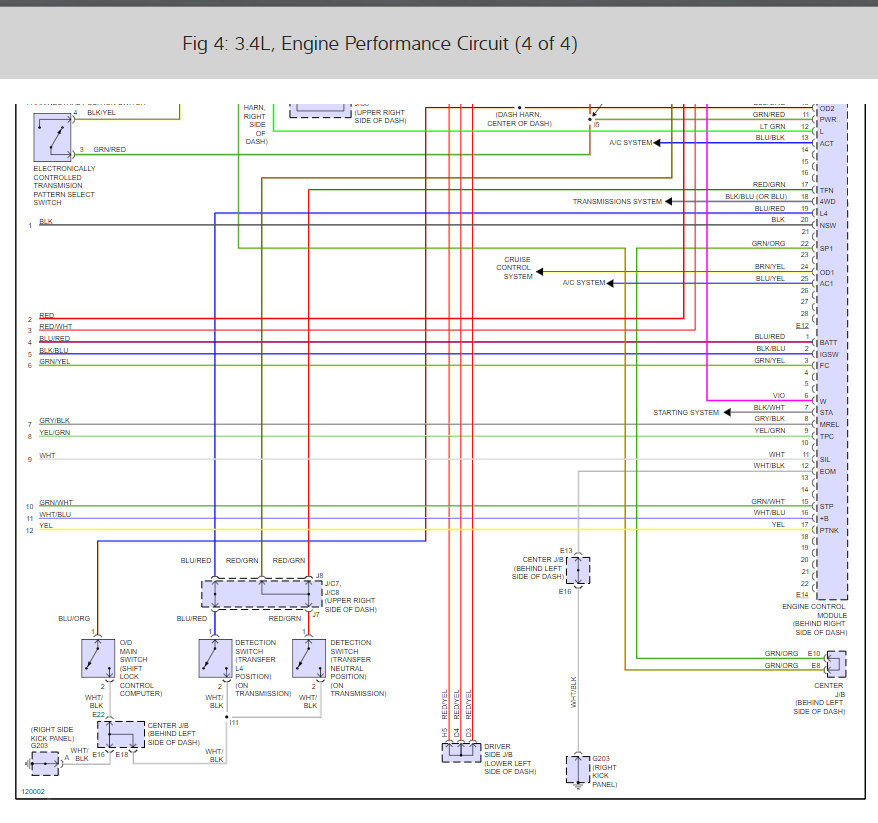This screenshot has width=878, height=823.
Task: Click the Cruise Control System arrow
Action: [x=540, y=272]
